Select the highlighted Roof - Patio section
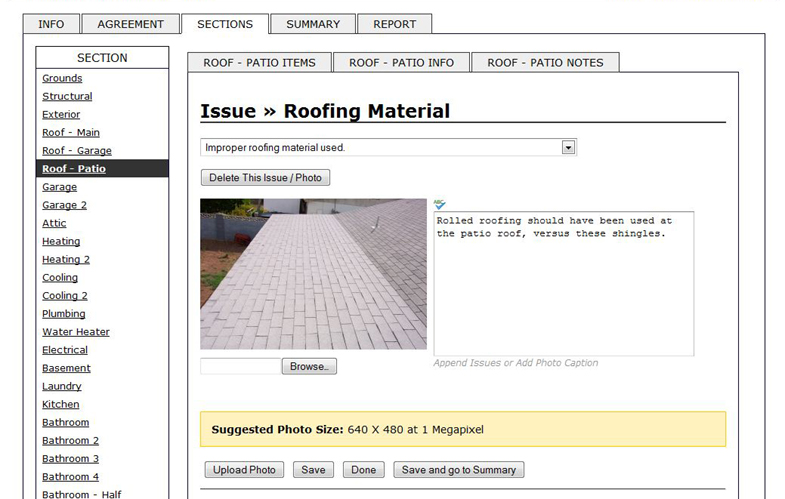The height and width of the screenshot is (499, 785). pos(102,169)
